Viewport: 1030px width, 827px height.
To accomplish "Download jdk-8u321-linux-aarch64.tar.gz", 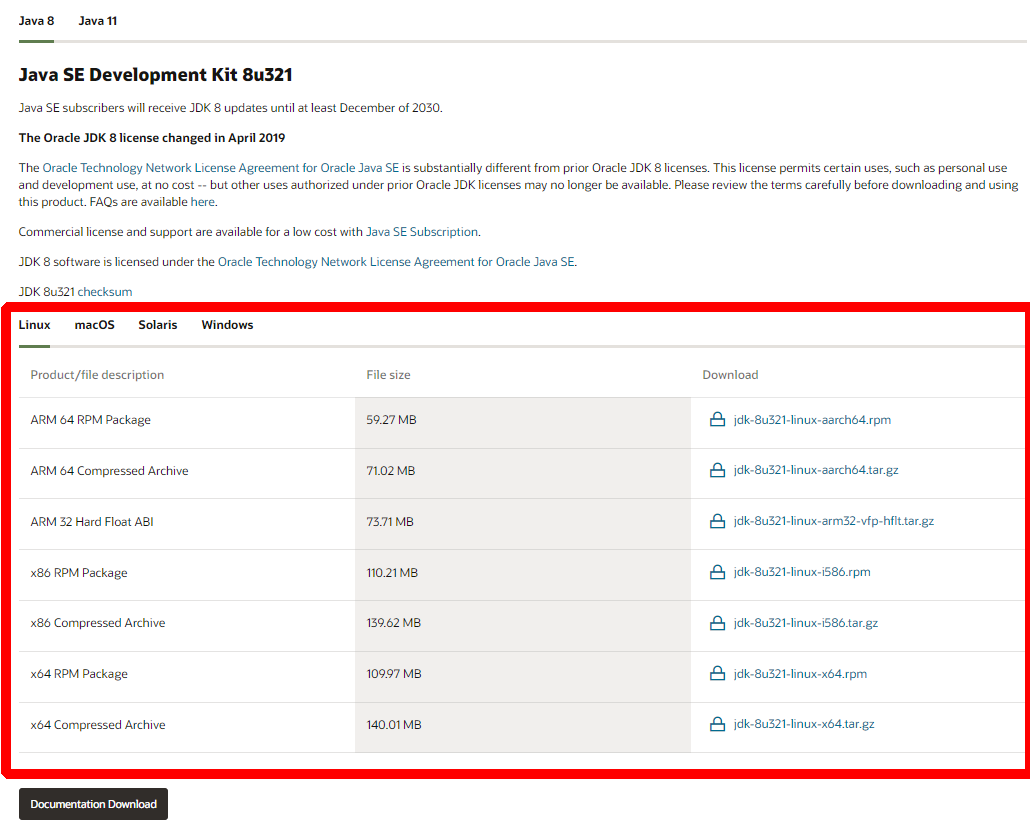I will [816, 470].
